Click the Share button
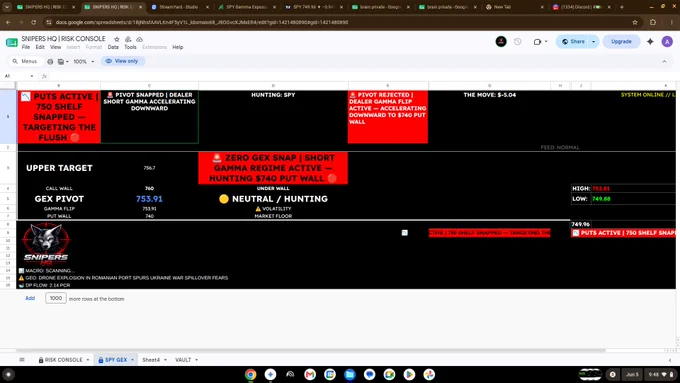Image resolution: width=680 pixels, height=383 pixels. point(573,42)
